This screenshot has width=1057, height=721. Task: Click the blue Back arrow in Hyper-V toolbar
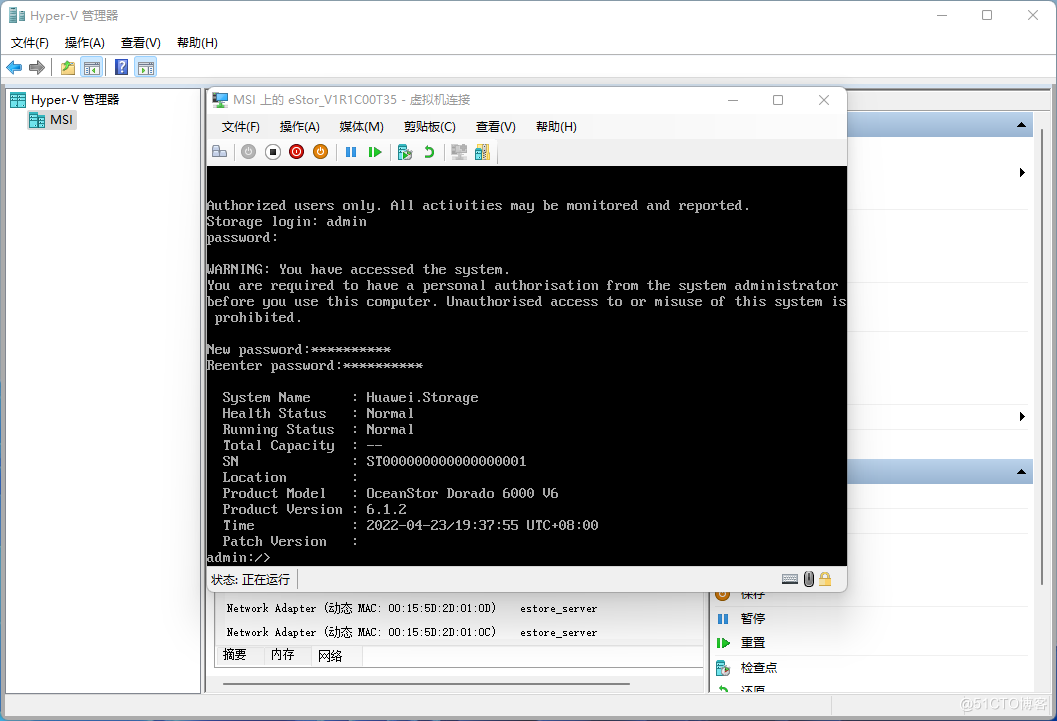click(14, 67)
